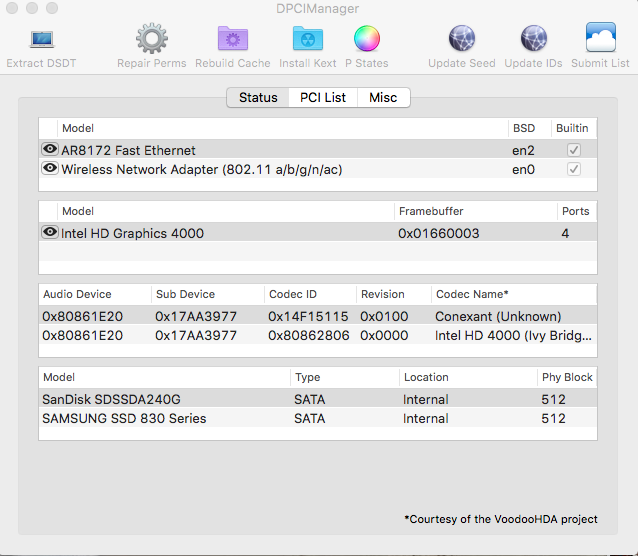Click the Update IDs globe icon
The height and width of the screenshot is (556, 638).
(533, 40)
